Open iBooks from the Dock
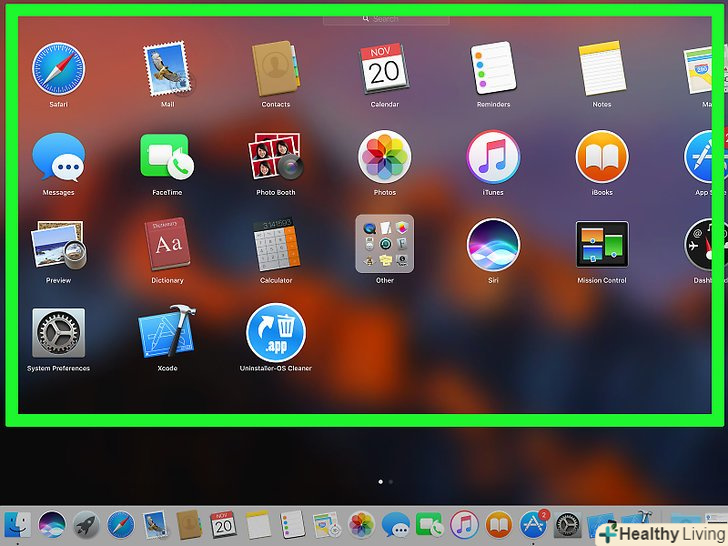728x546 pixels. click(499, 525)
